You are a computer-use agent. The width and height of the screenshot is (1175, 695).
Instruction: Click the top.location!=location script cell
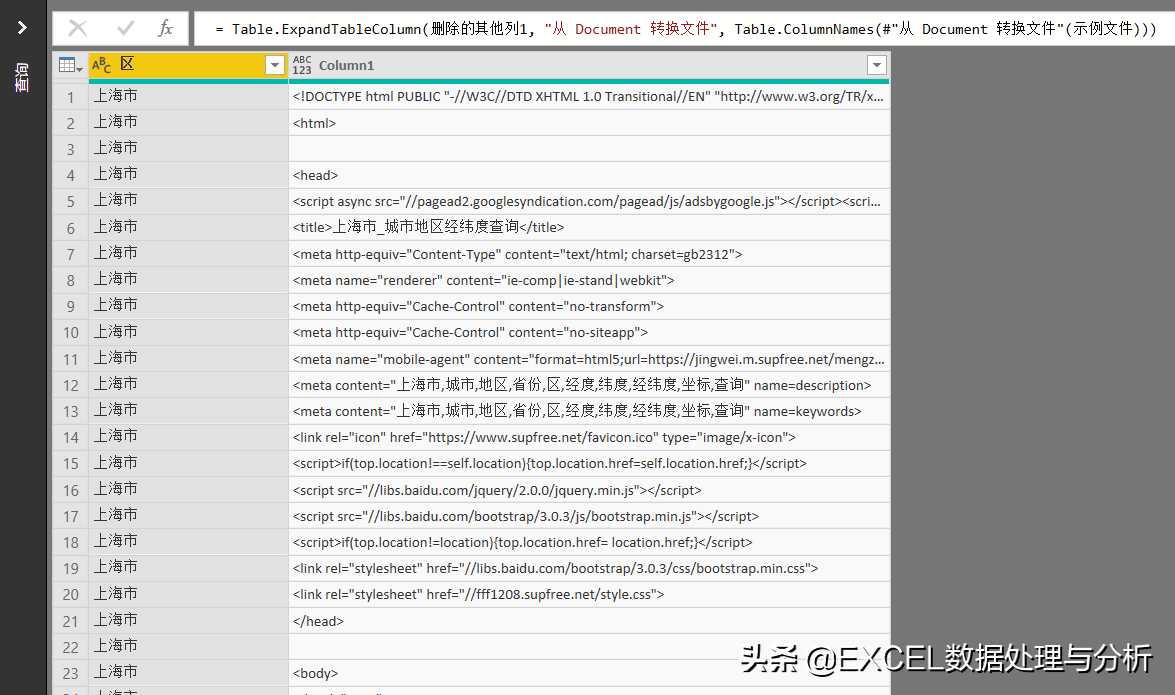pyautogui.click(x=589, y=543)
